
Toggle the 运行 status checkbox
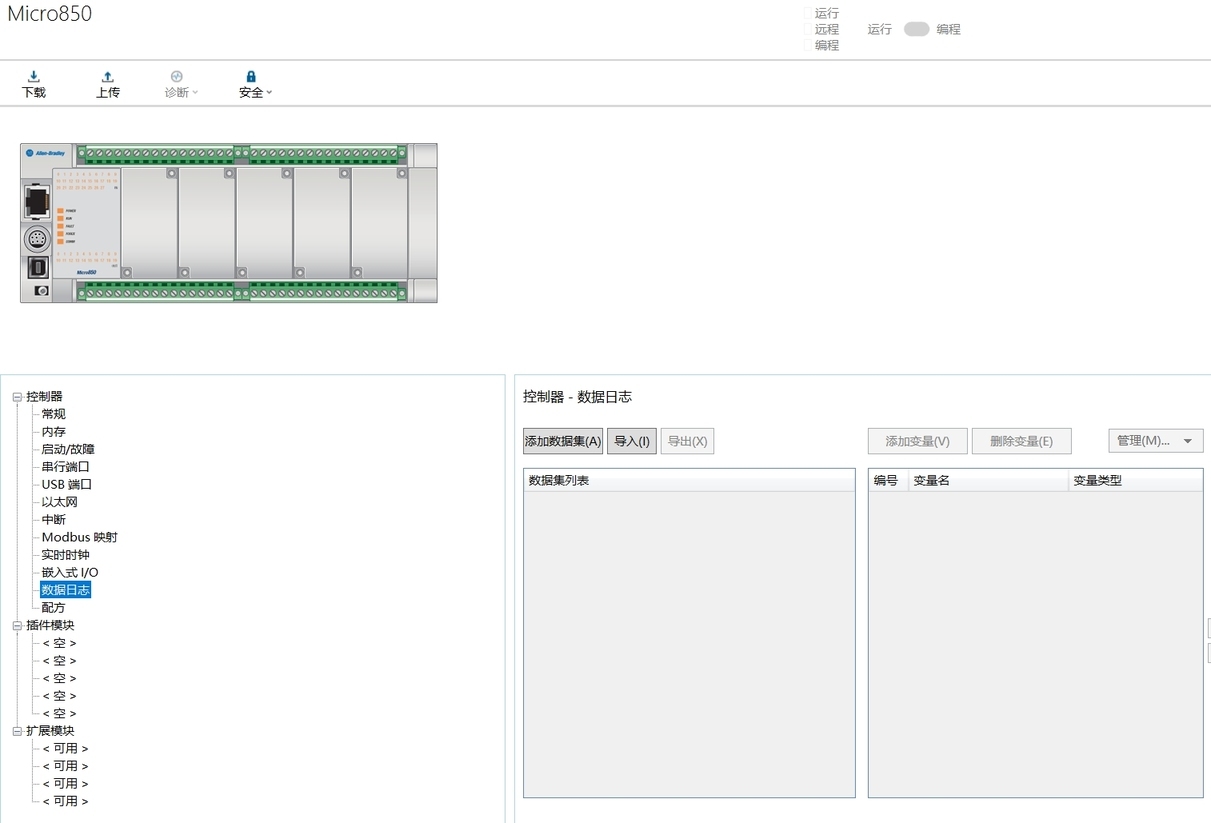click(808, 13)
